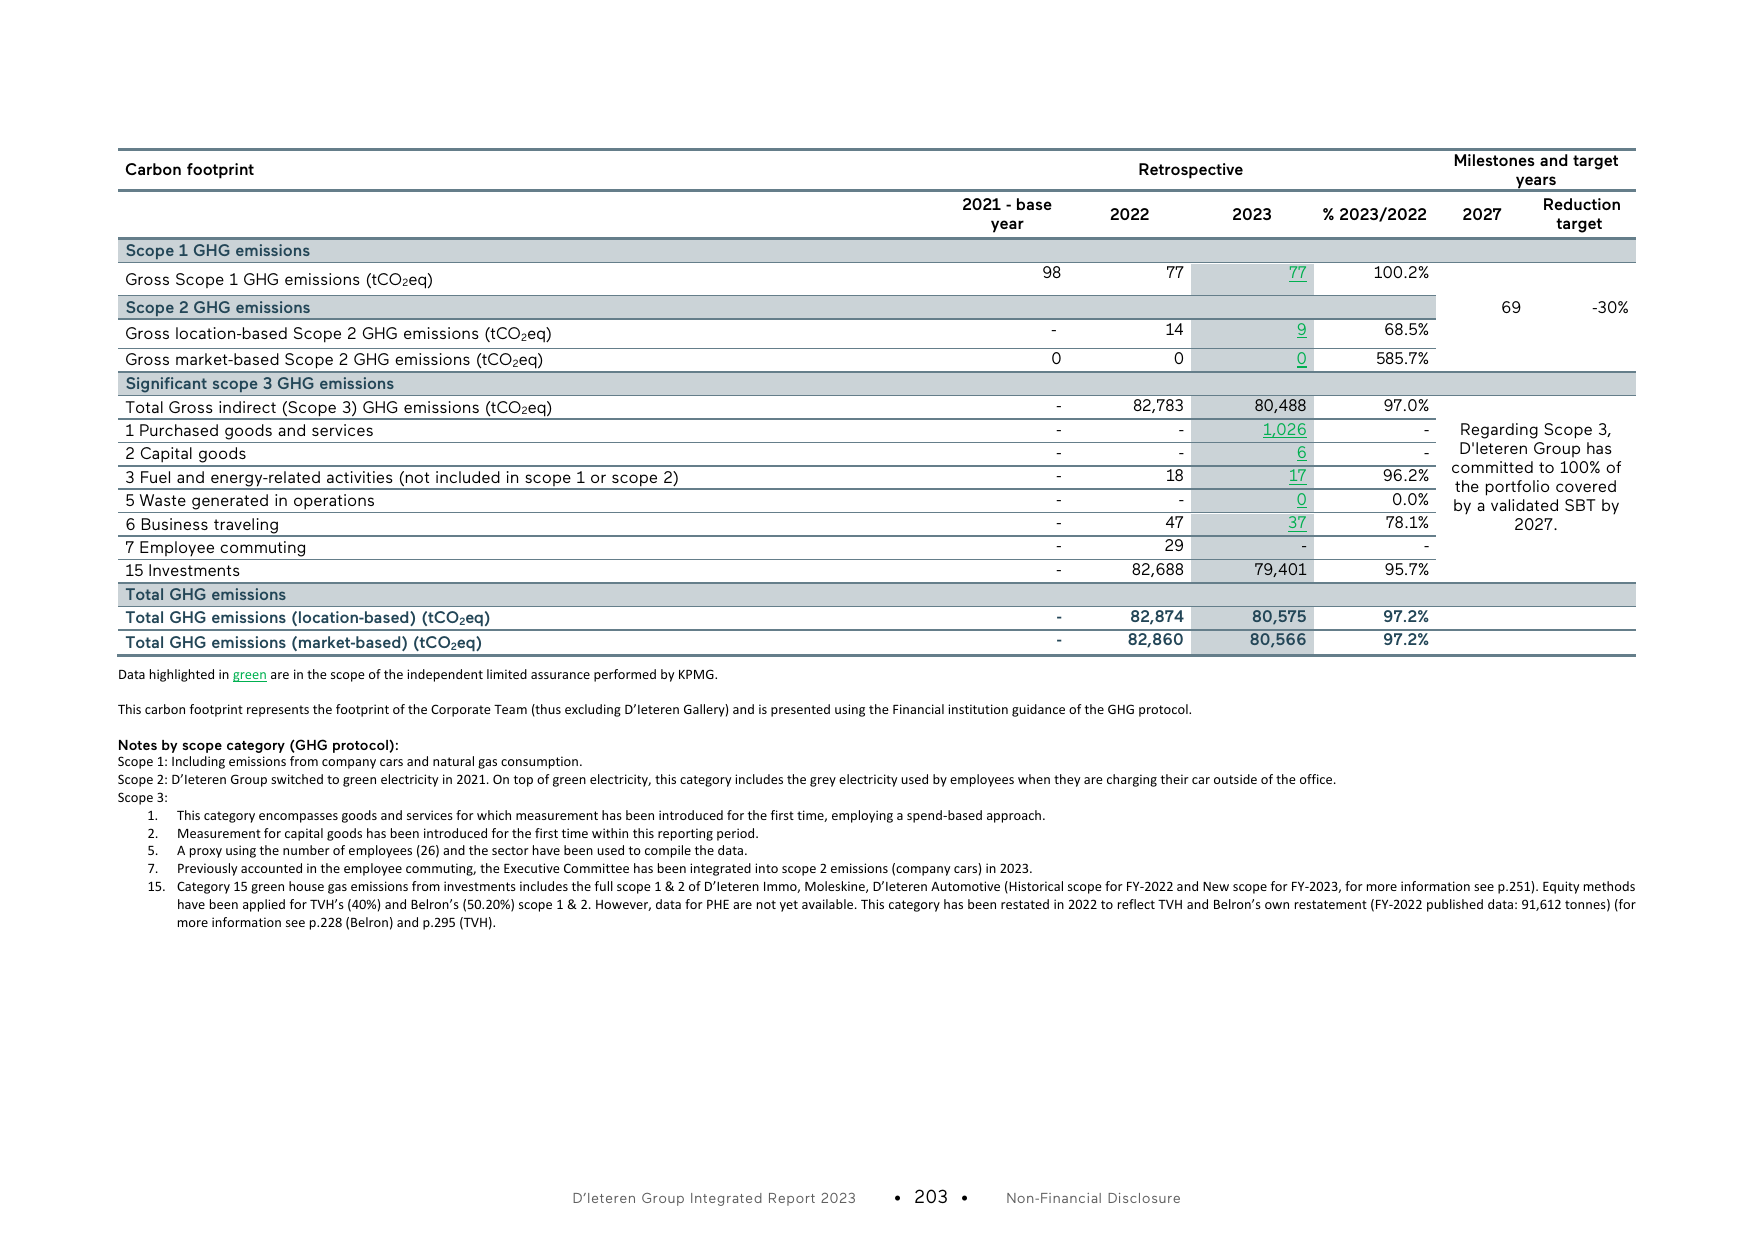
Task: Select 'Carbon footprint' table heading
Action: click(189, 170)
